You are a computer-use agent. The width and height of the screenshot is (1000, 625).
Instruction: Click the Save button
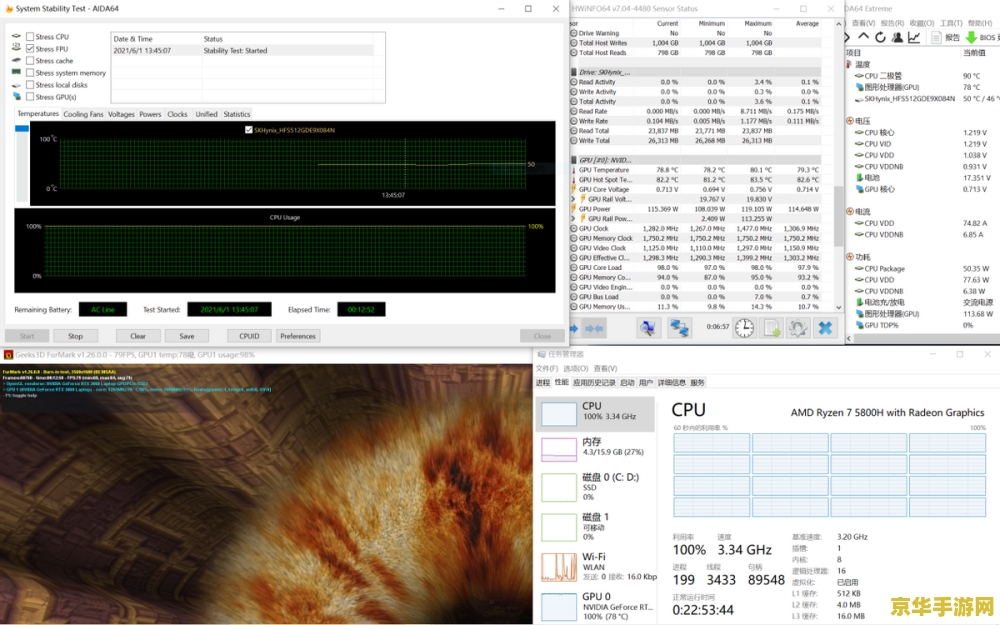(187, 336)
